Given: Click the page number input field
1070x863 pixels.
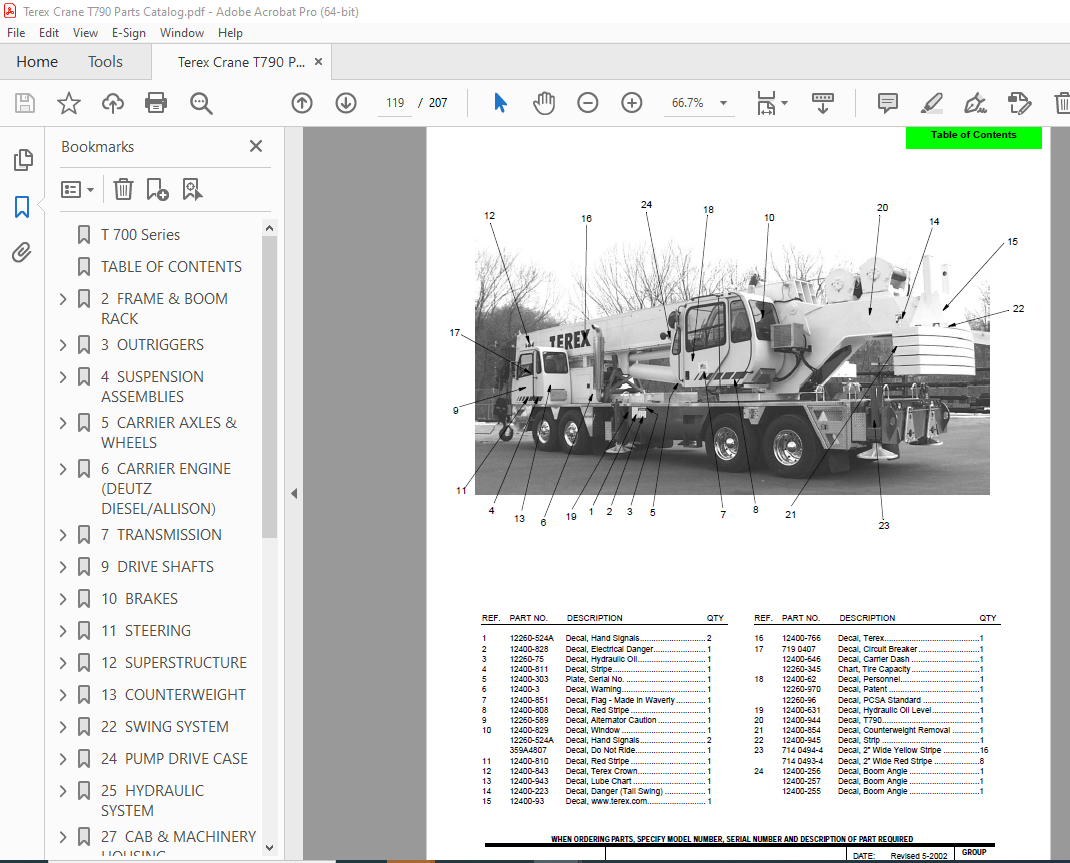Looking at the screenshot, I should (395, 103).
